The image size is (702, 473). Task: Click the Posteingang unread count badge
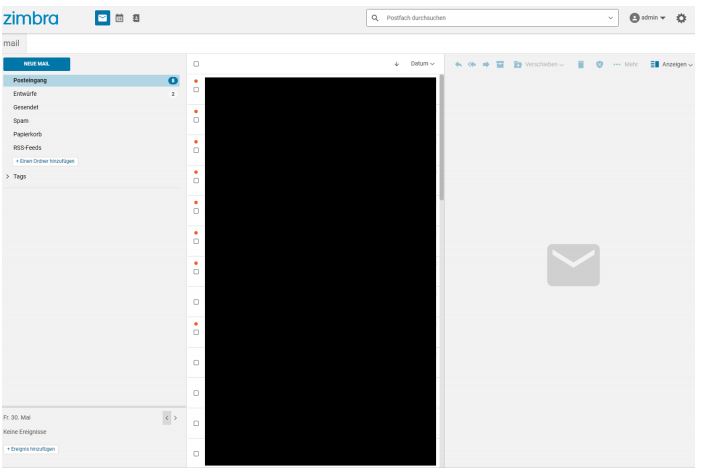click(173, 81)
